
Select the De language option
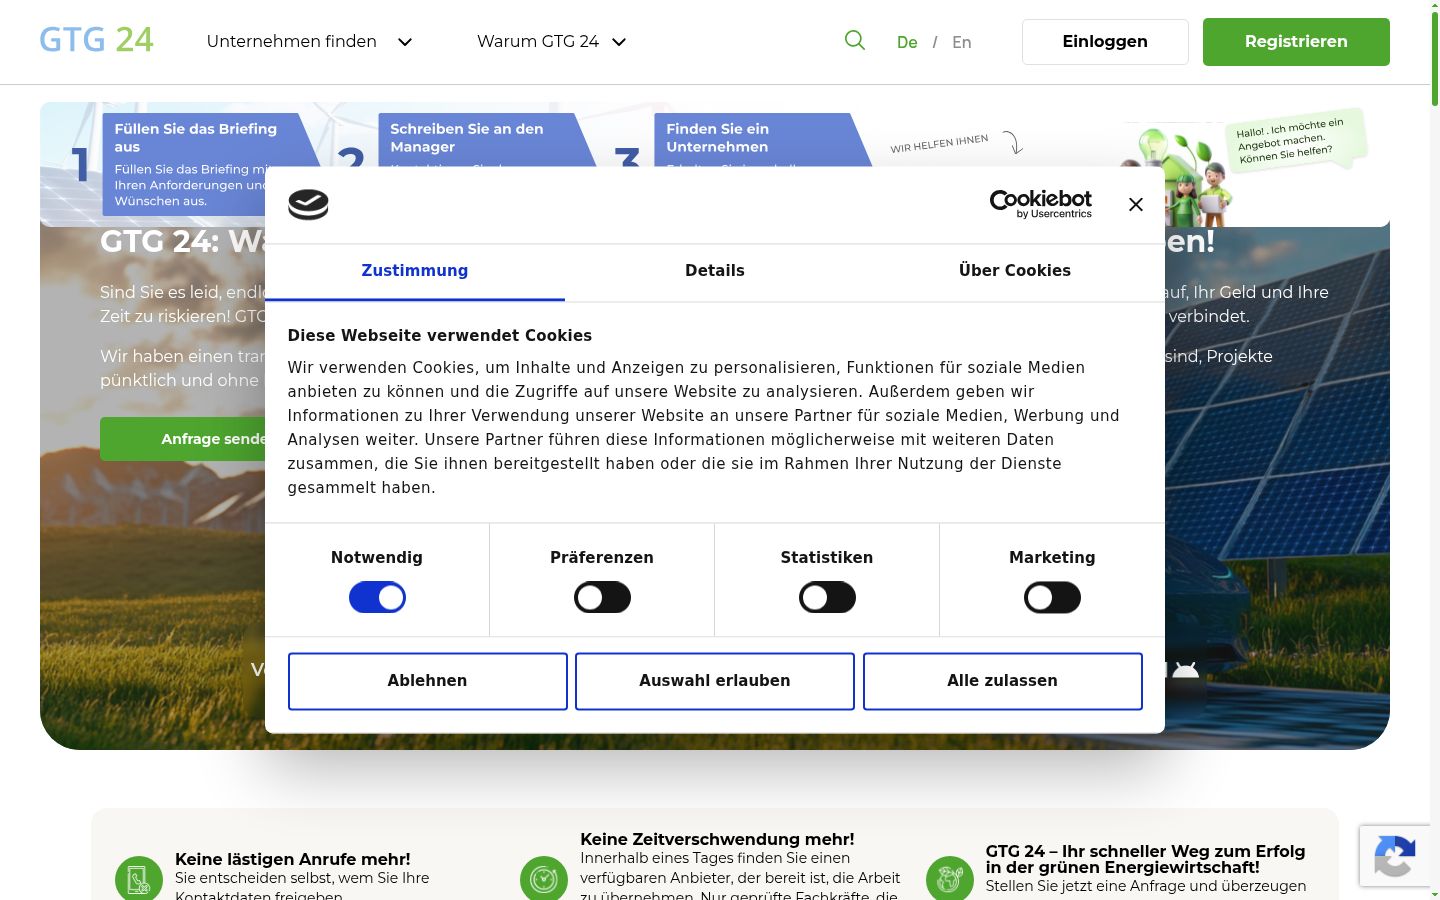click(x=907, y=42)
